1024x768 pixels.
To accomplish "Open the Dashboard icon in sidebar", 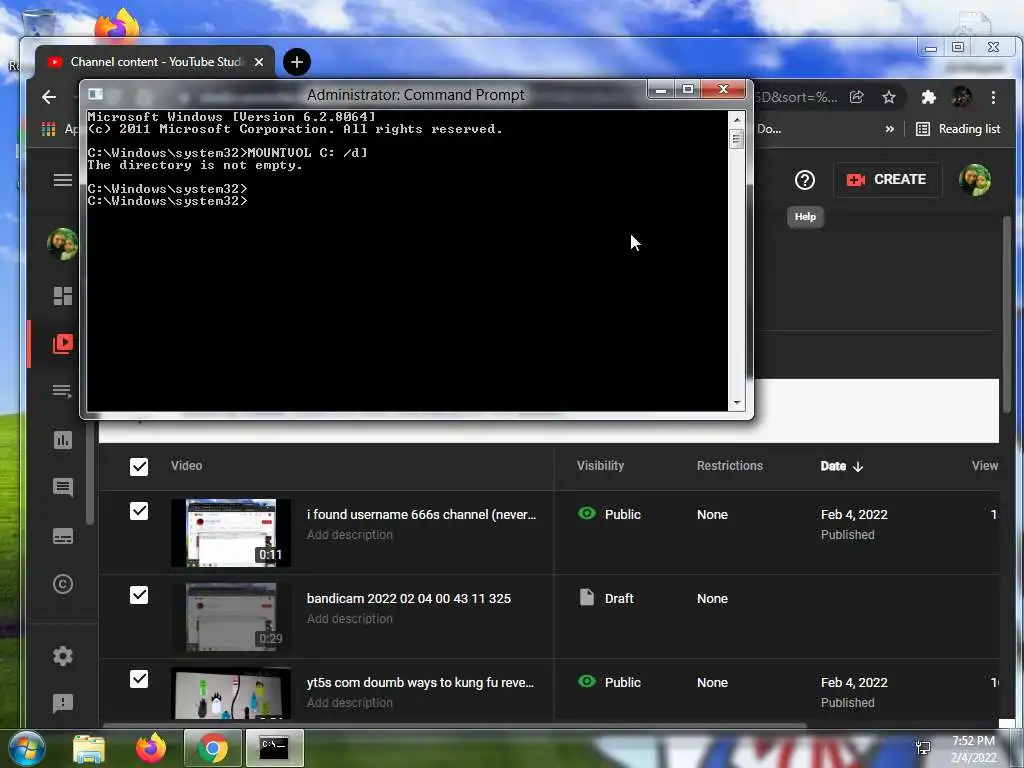I will tap(63, 296).
